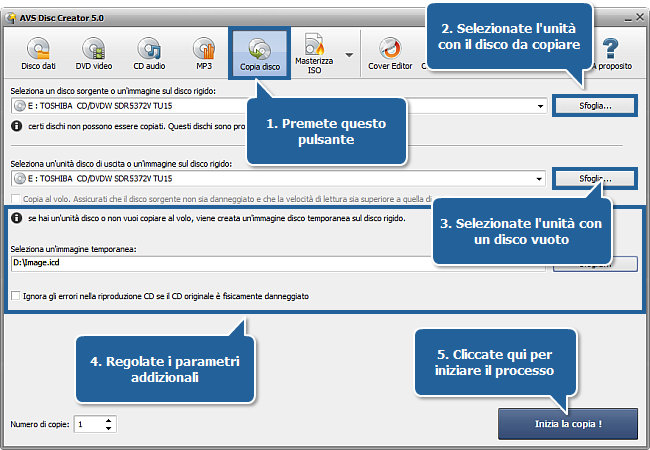The height and width of the screenshot is (450, 650).
Task: Click the info icon beside 'se hai un'unità'
Action: (17, 218)
